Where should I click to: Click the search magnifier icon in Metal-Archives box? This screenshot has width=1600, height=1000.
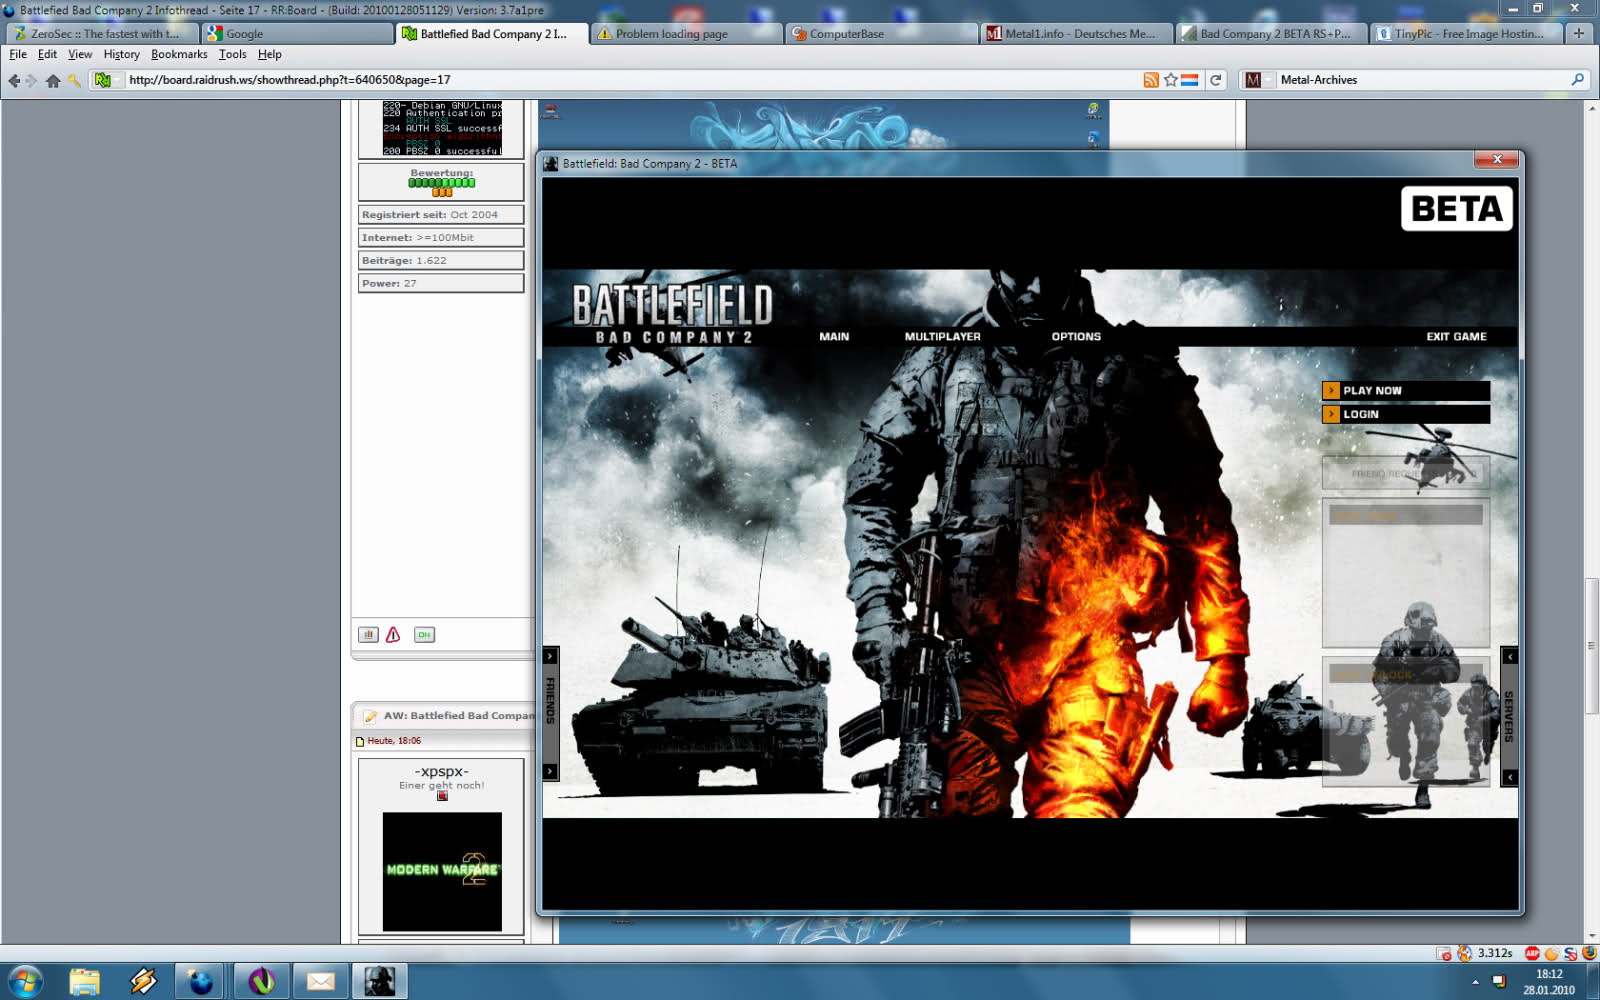point(1578,80)
